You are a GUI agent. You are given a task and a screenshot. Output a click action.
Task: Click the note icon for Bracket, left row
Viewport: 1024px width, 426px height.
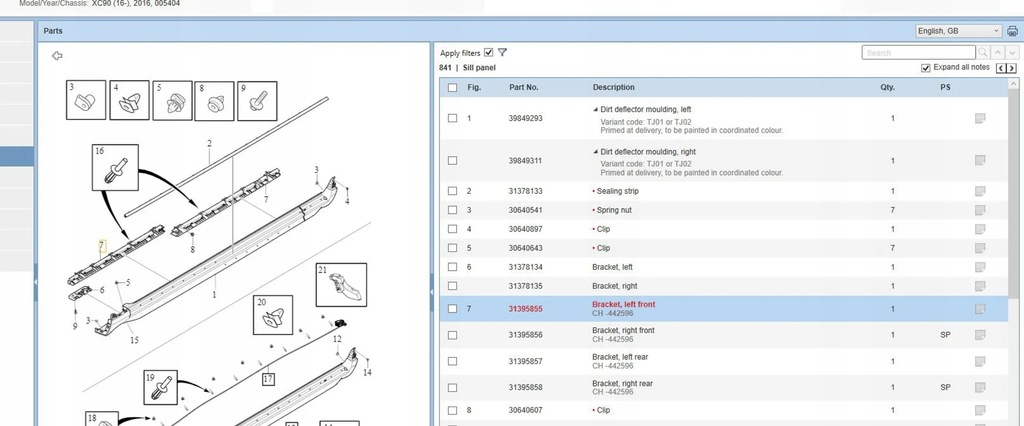pos(980,267)
